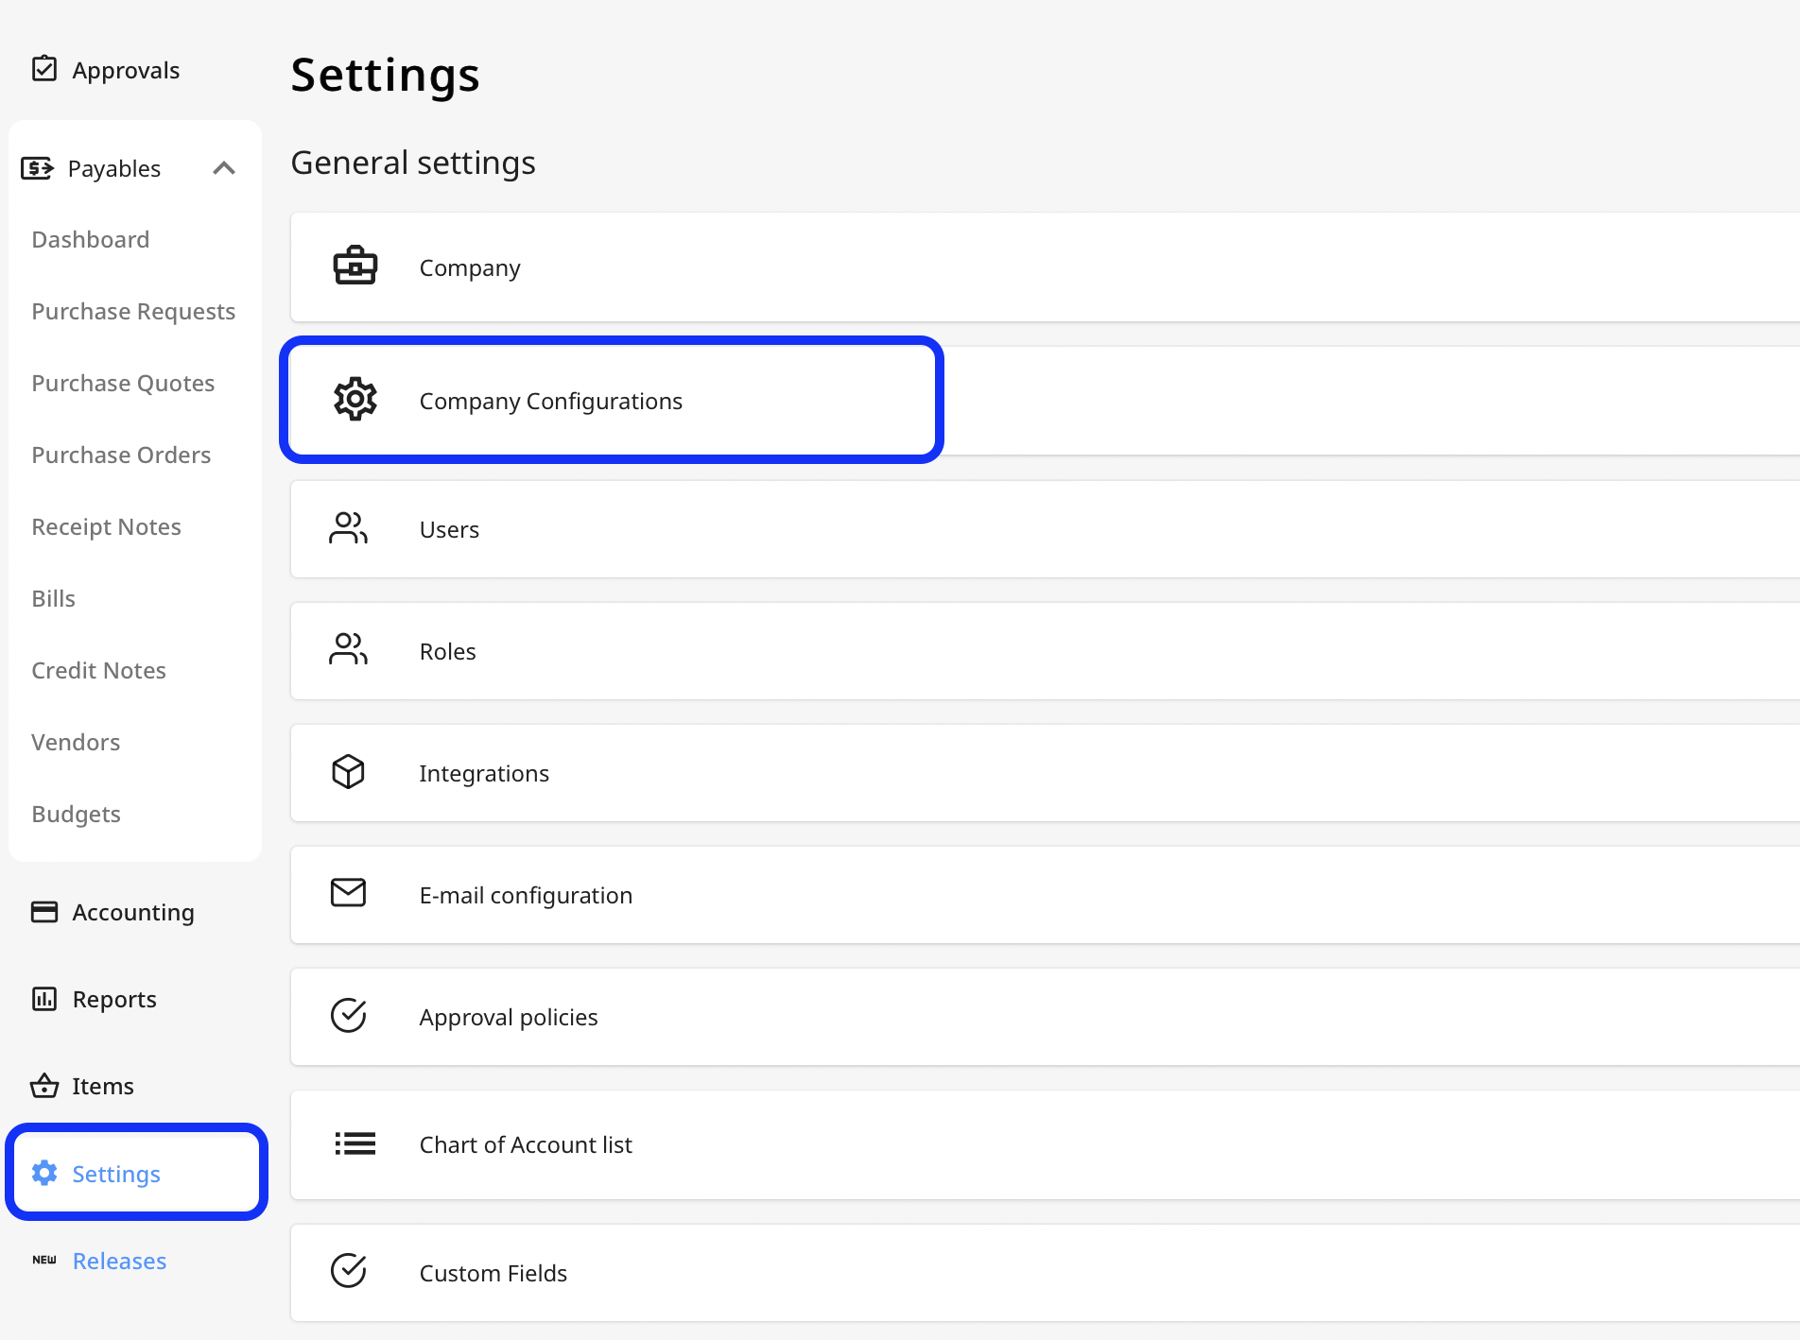Screen dimensions: 1800x1340
Task: Click the Reports bar chart icon
Action: pyautogui.click(x=45, y=998)
